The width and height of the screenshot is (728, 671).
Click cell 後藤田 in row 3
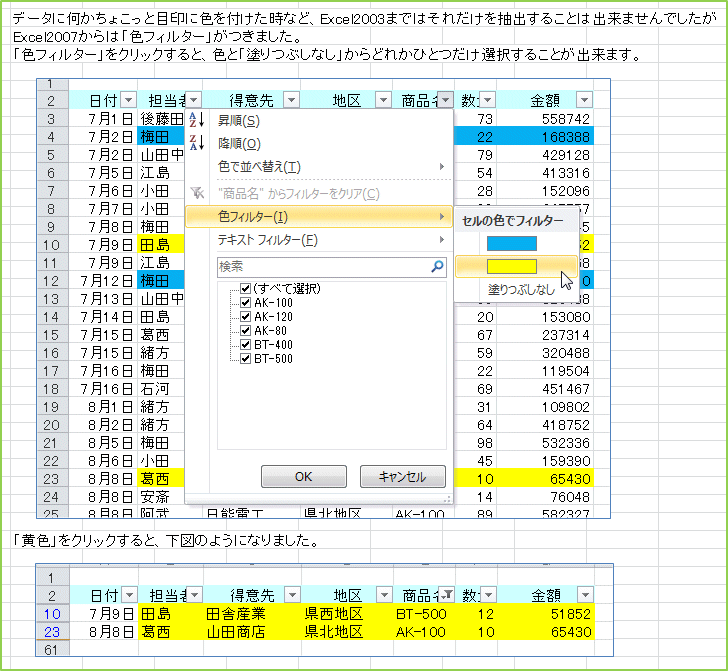(161, 119)
